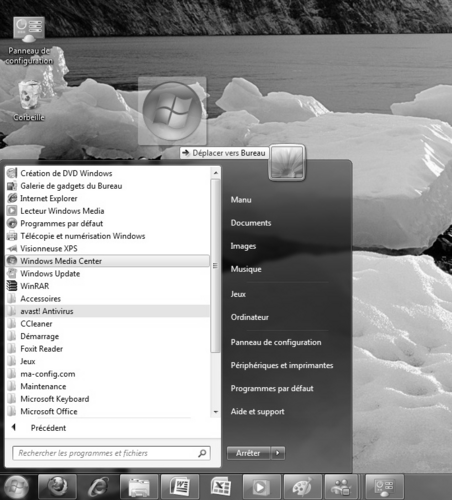
Task: Click the programs list scrollbar down arrow
Action: (216, 412)
